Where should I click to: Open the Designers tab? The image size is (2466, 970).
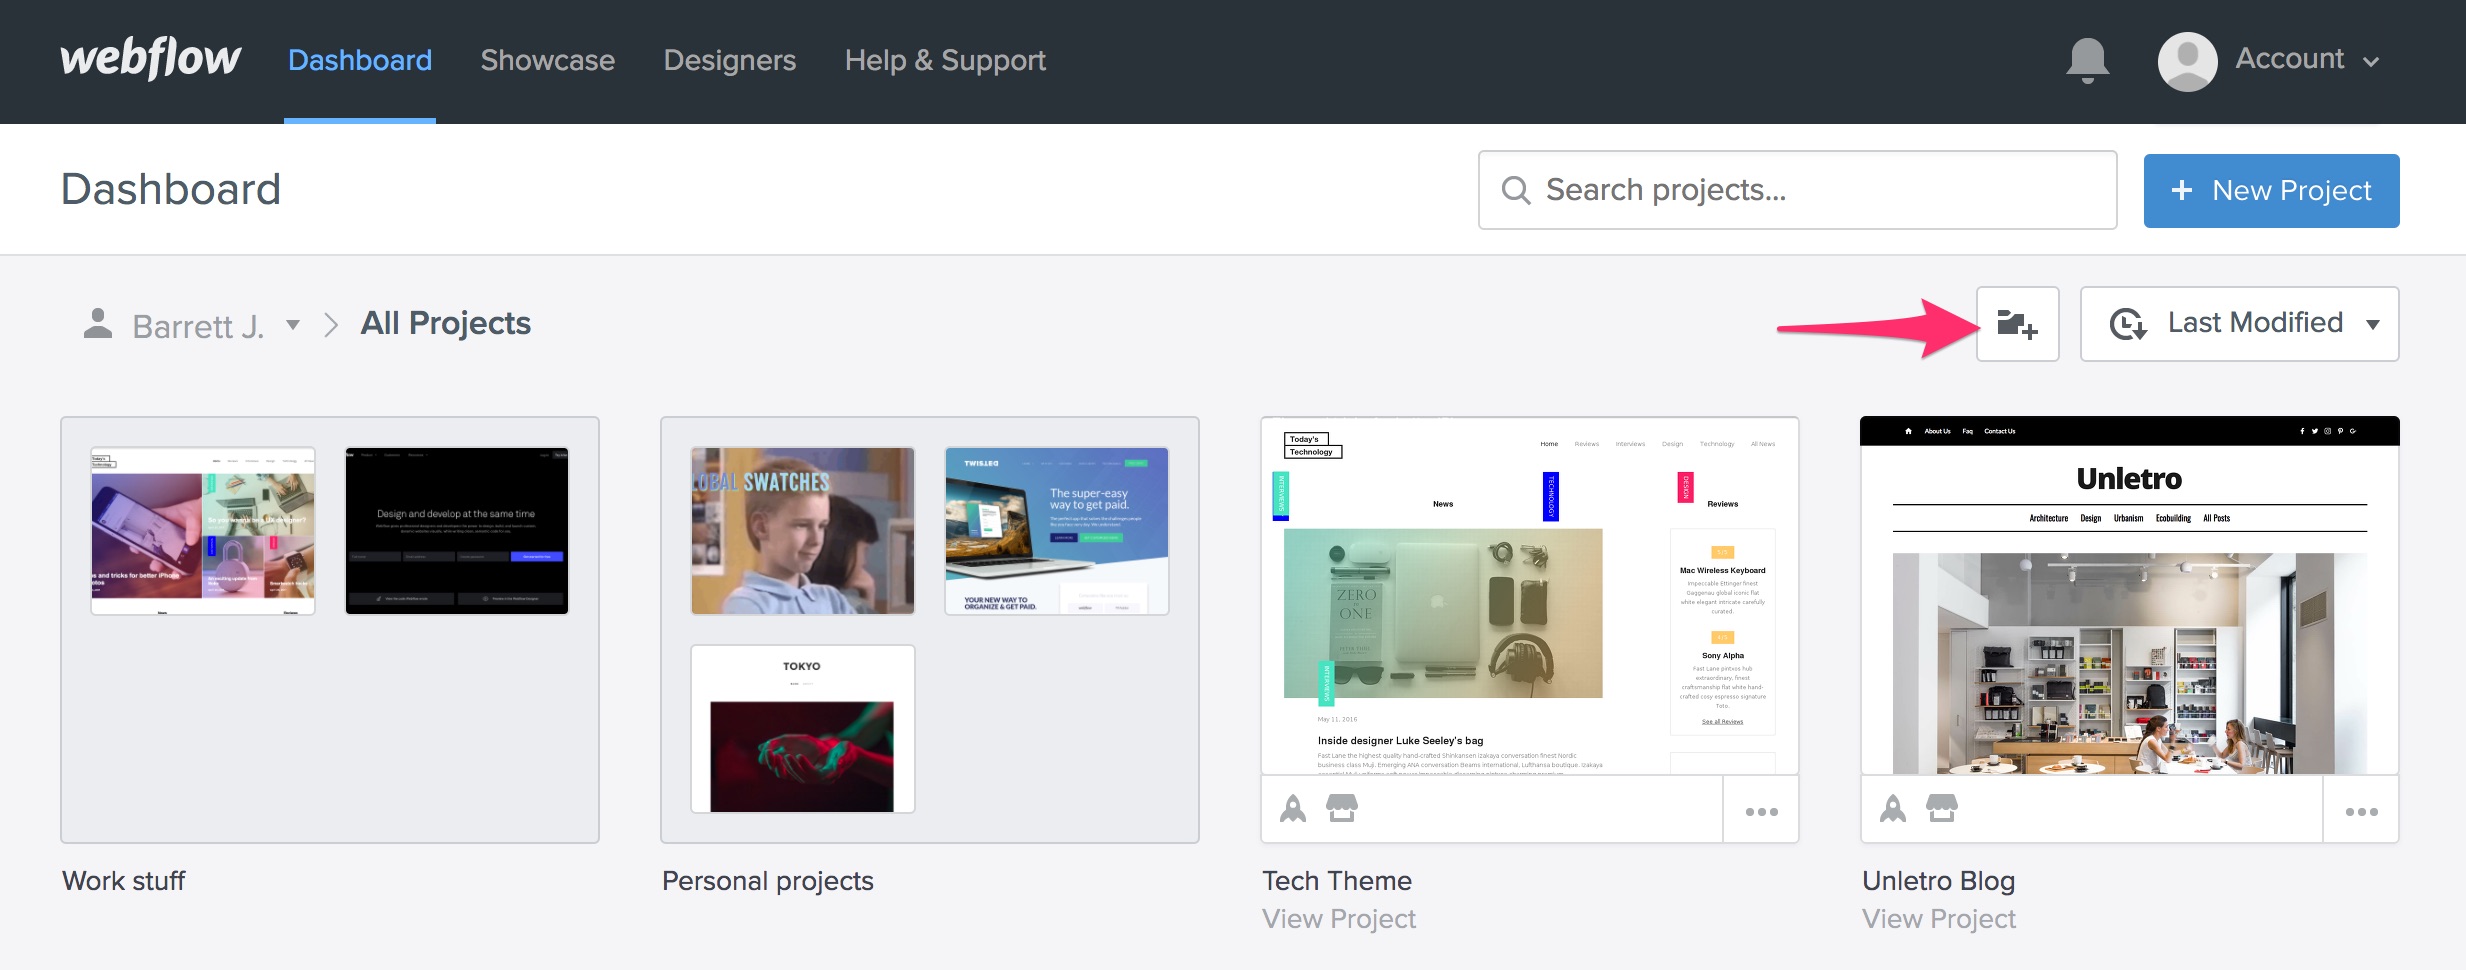tap(730, 60)
